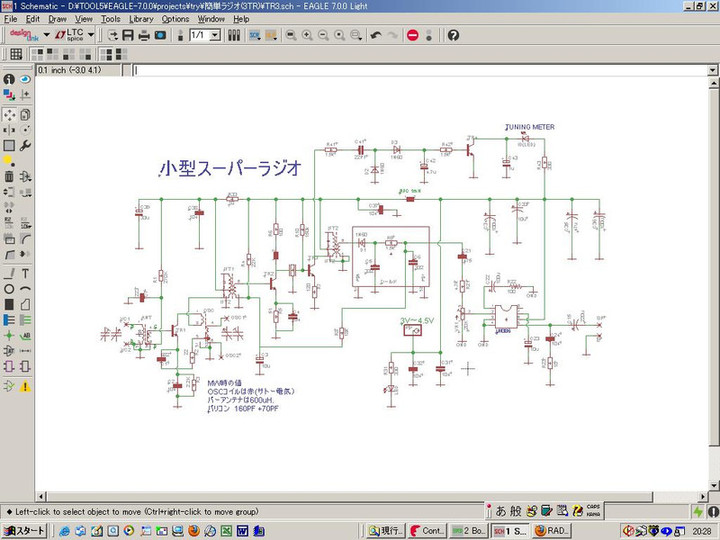This screenshot has width=720, height=540.
Task: Open the Options menu
Action: pyautogui.click(x=175, y=18)
